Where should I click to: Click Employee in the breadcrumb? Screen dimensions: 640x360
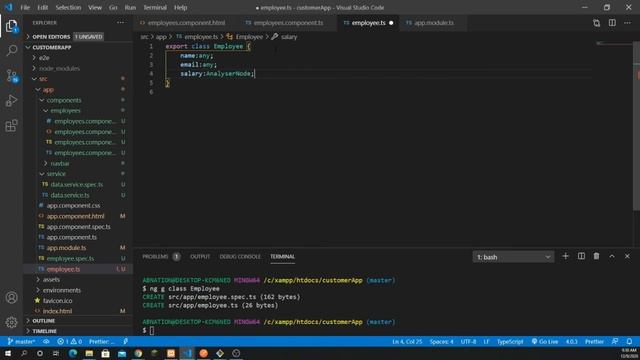249,37
